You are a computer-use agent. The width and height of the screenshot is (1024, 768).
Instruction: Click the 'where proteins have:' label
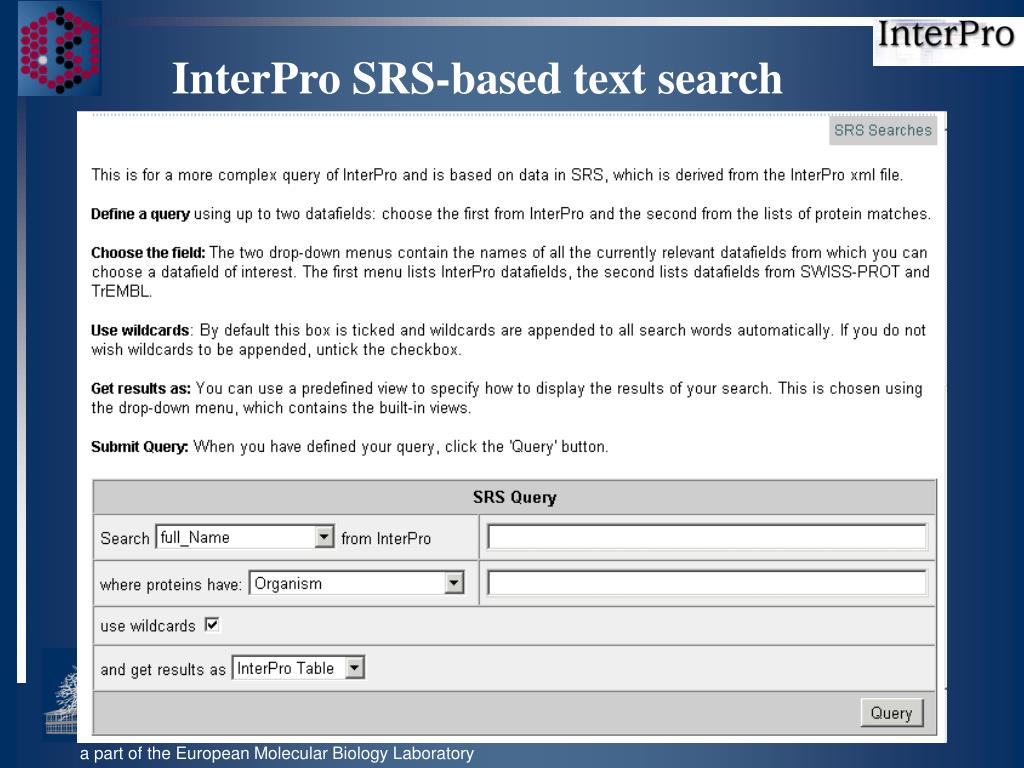click(x=170, y=584)
